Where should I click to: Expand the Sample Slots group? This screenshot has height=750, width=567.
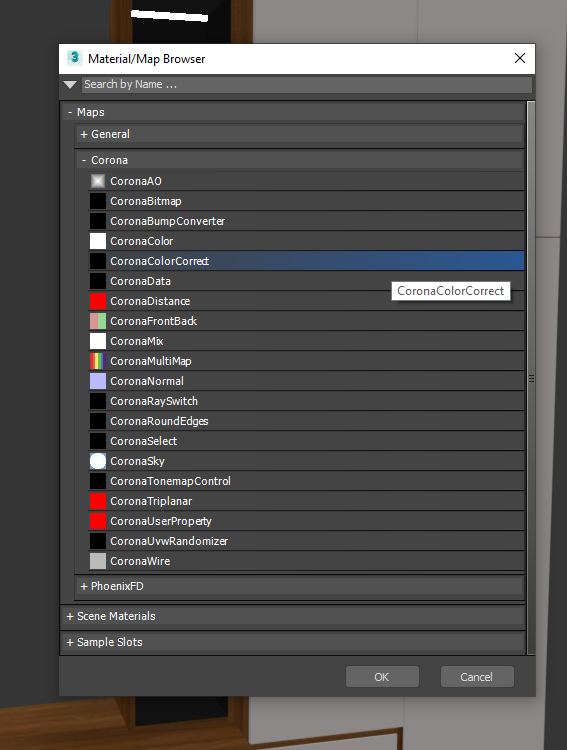70,642
